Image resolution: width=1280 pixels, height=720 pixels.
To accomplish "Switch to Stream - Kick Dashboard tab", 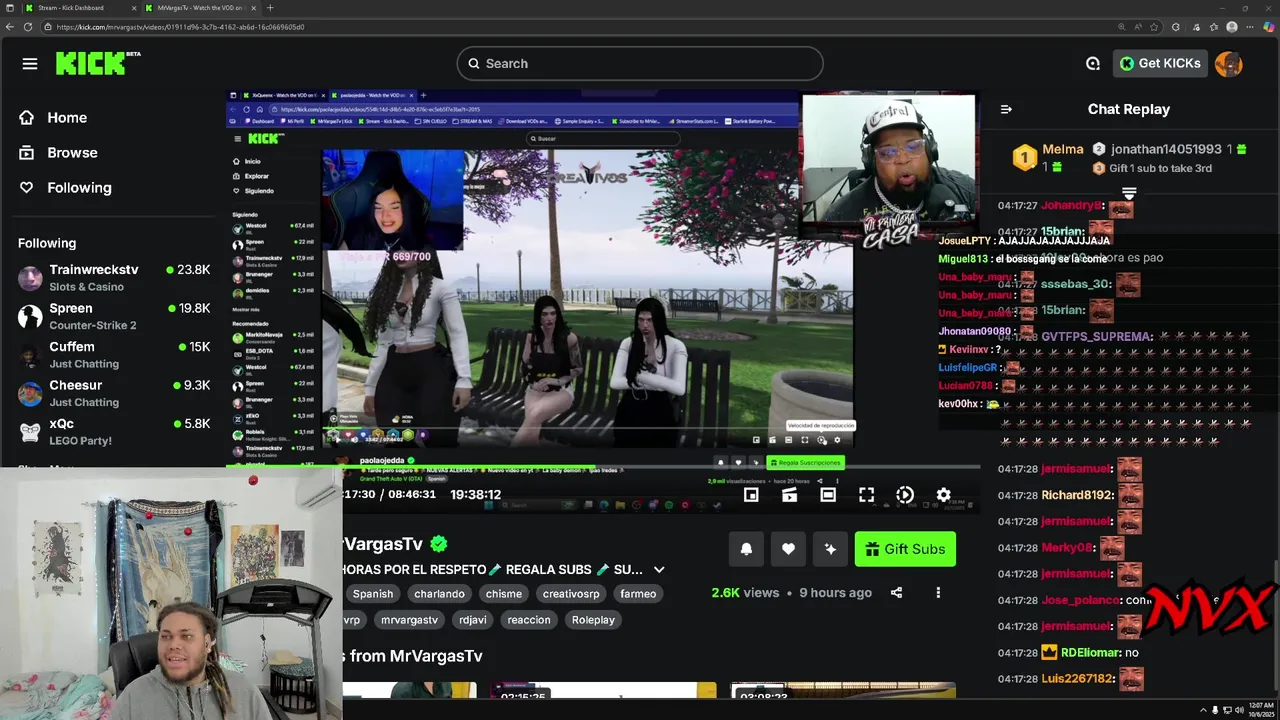I will 76,8.
